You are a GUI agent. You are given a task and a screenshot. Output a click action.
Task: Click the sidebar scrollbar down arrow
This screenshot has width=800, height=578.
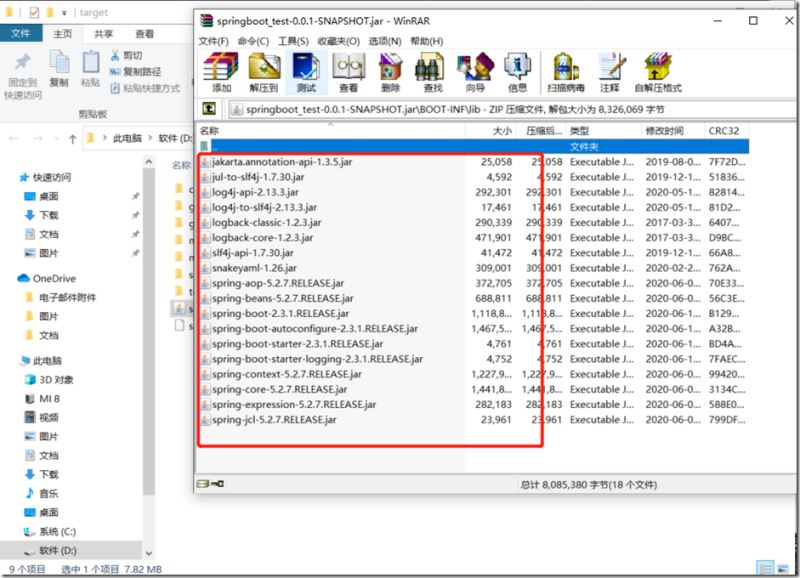(148, 553)
